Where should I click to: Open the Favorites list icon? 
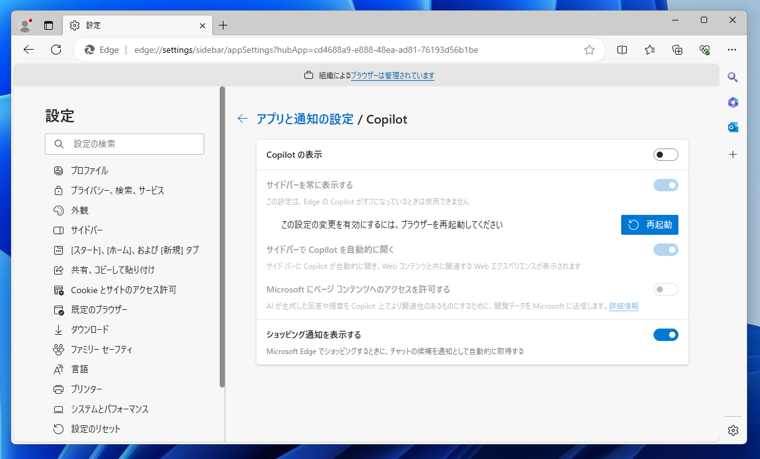(x=649, y=49)
